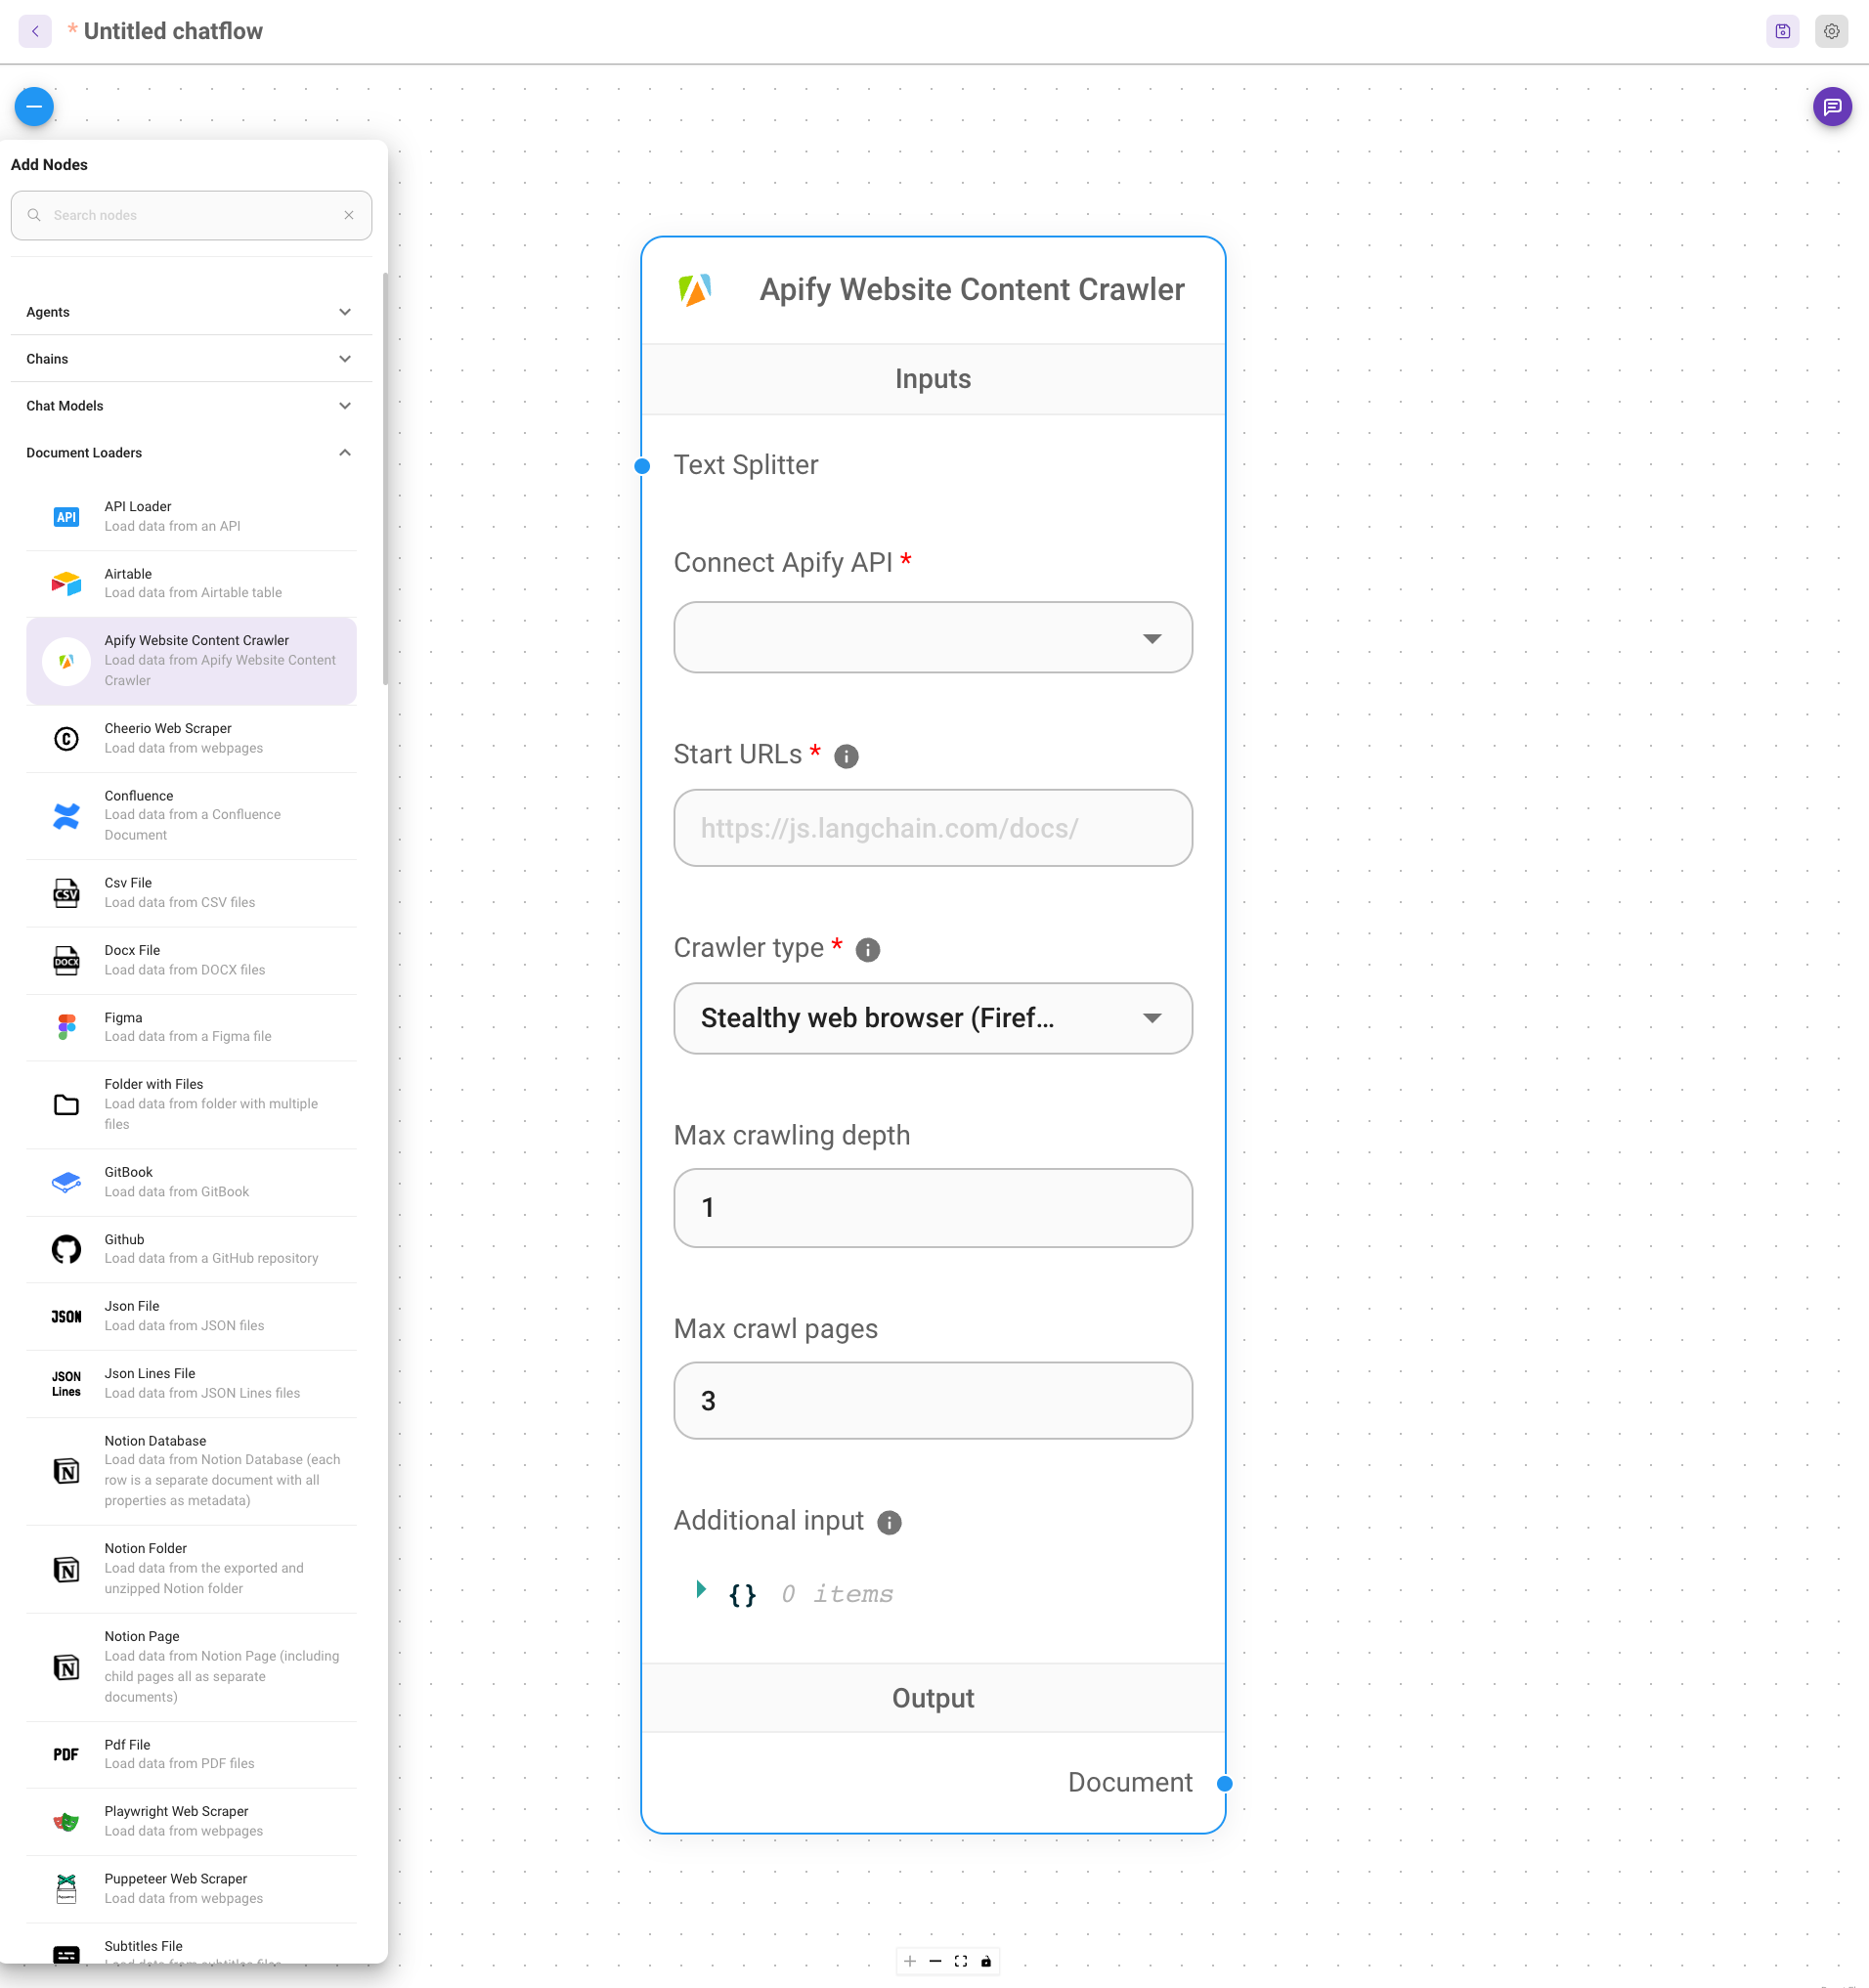
Task: Click inside the Start URLs input field
Action: tap(932, 828)
